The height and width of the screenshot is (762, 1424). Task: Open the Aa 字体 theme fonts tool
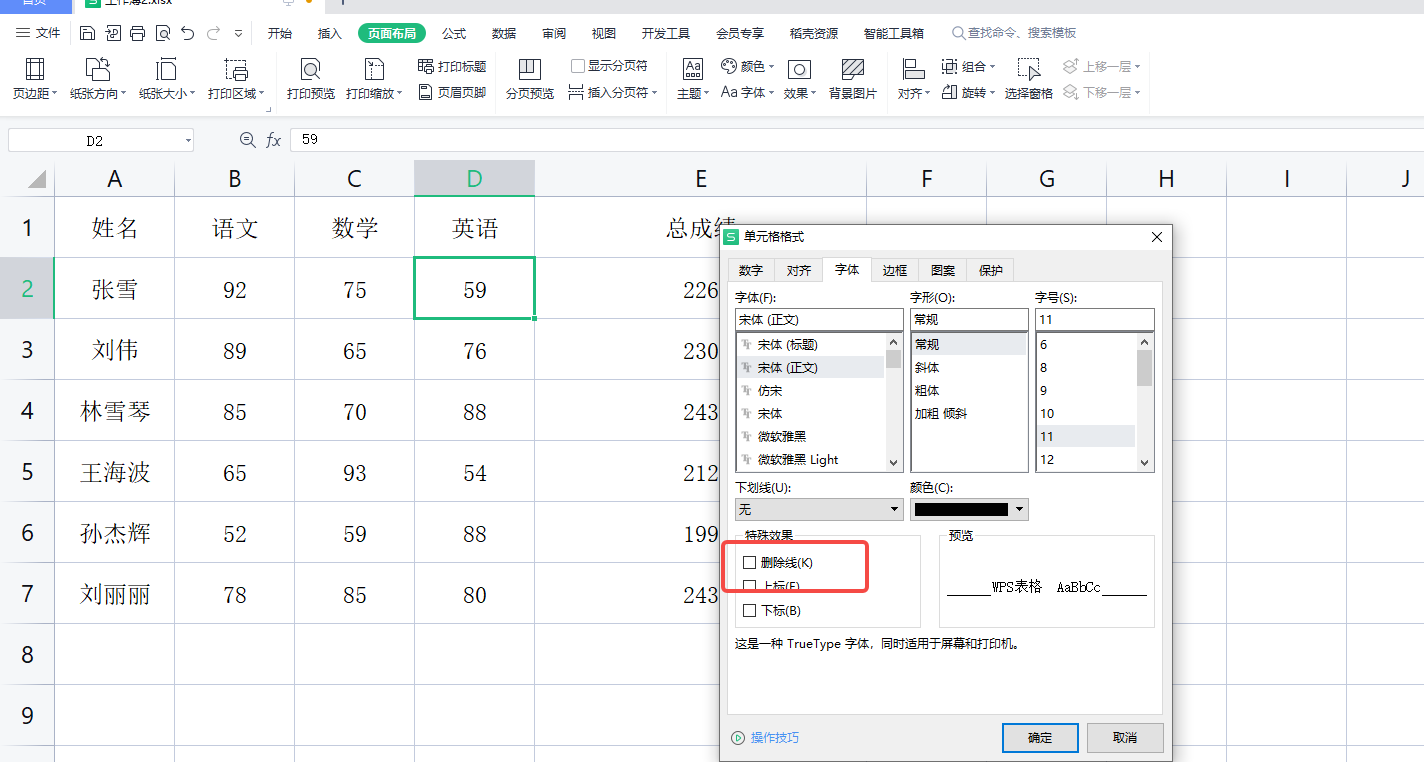747,92
